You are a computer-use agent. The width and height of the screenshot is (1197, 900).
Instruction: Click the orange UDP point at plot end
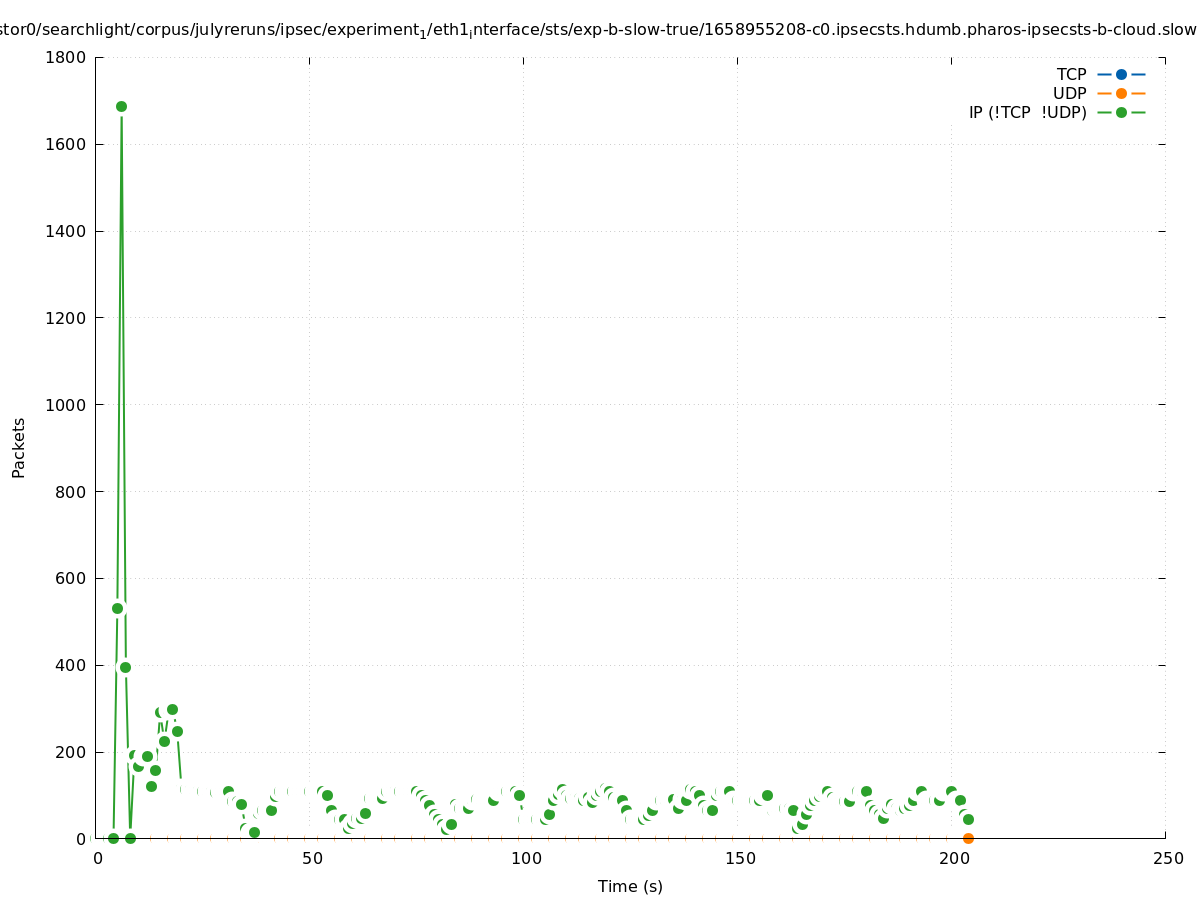coord(968,838)
